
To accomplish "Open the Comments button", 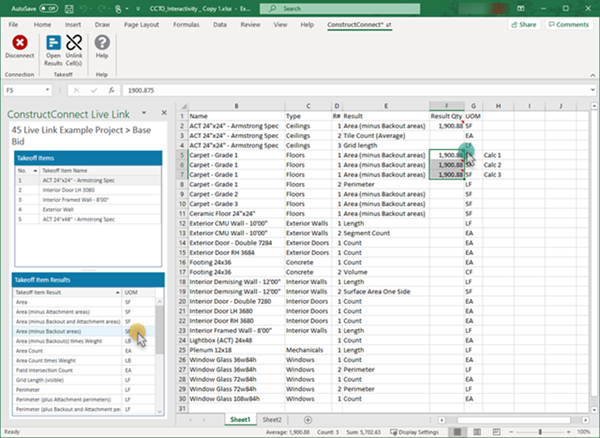I will 569,24.
